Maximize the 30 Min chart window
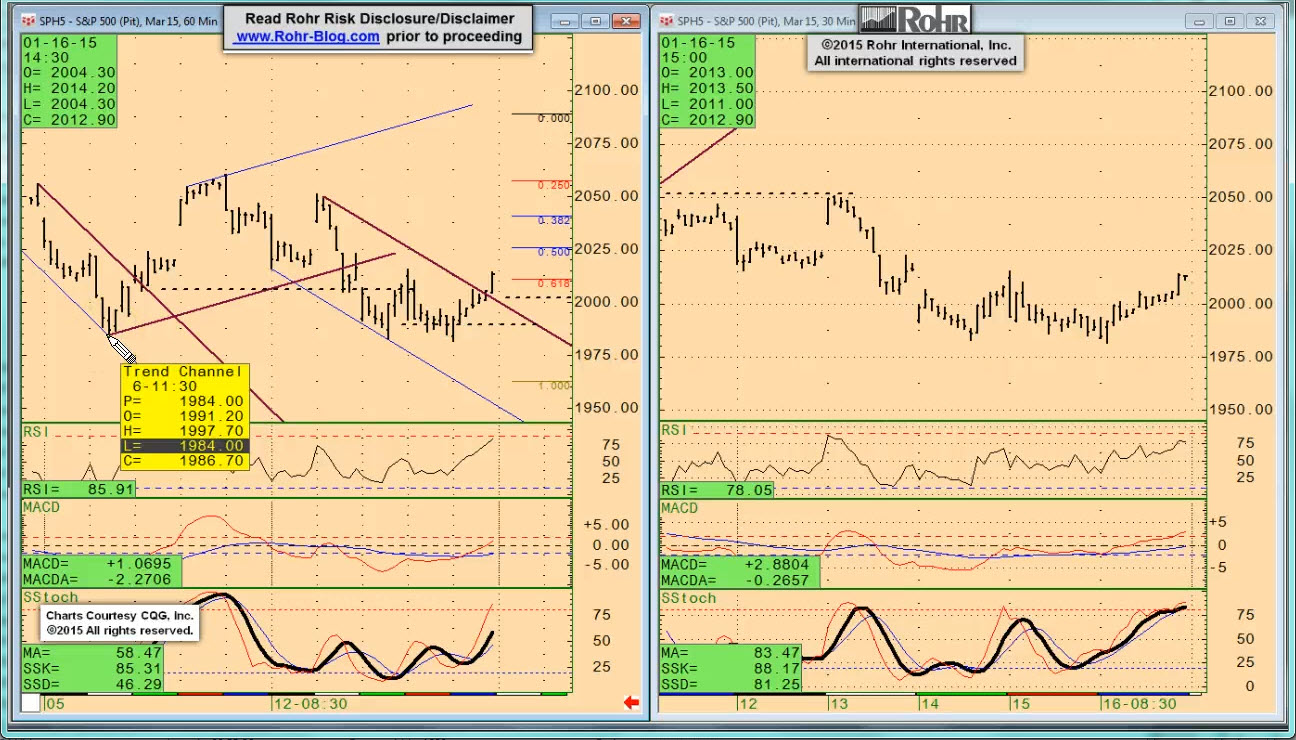Viewport: 1296px width, 740px height. coord(1230,20)
